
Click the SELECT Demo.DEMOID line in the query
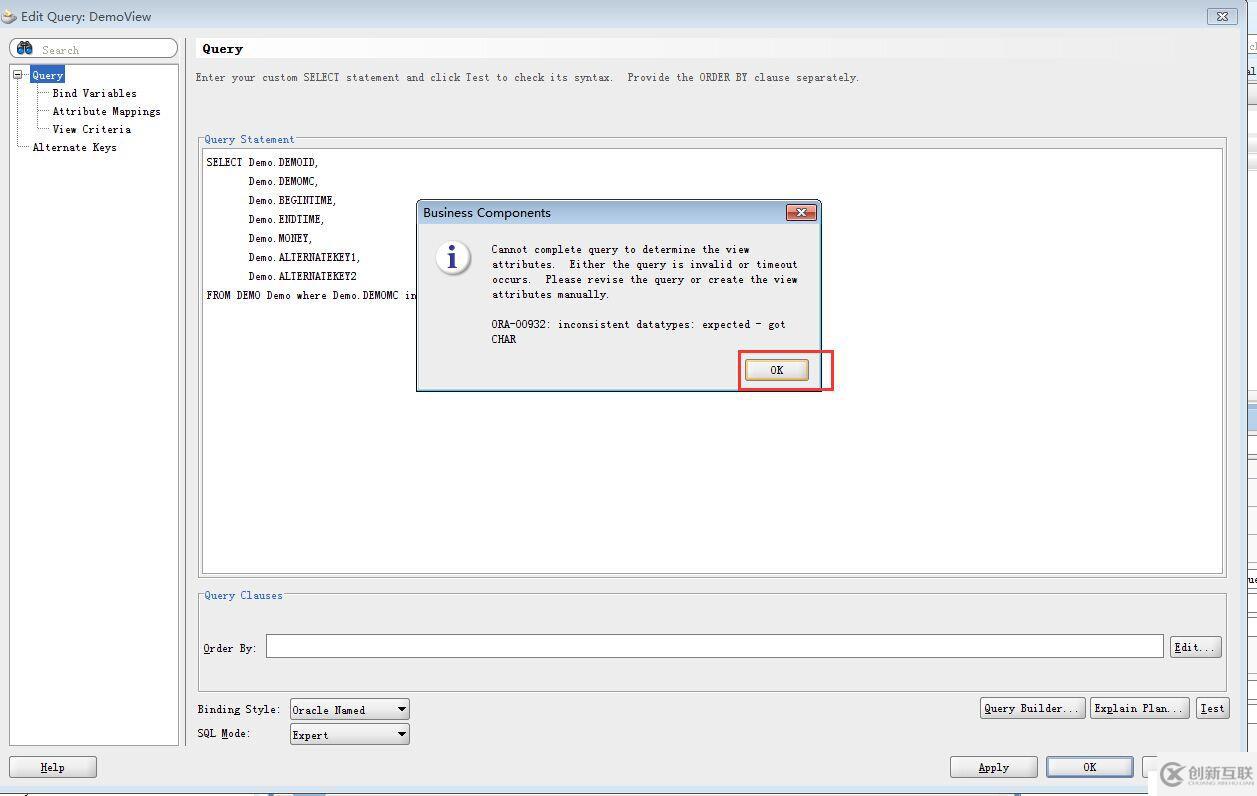click(262, 162)
